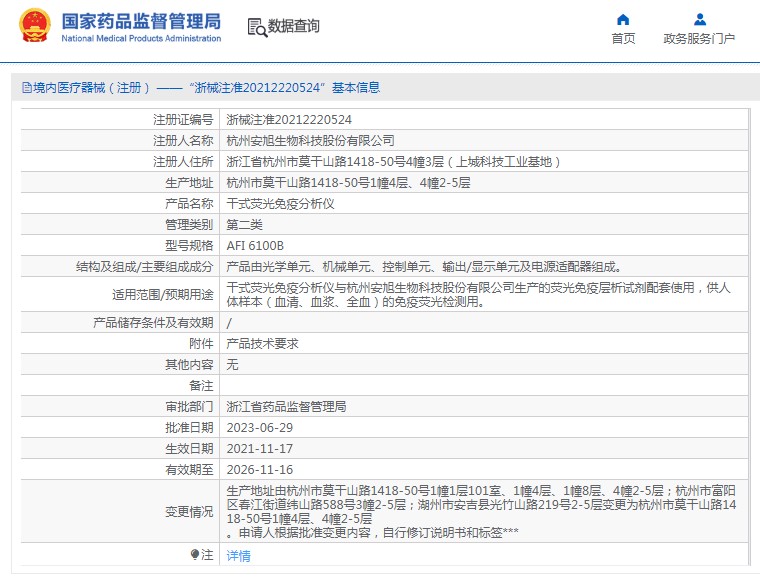Click the 政务服务门户 user icon
760x578 pixels.
click(x=699, y=19)
